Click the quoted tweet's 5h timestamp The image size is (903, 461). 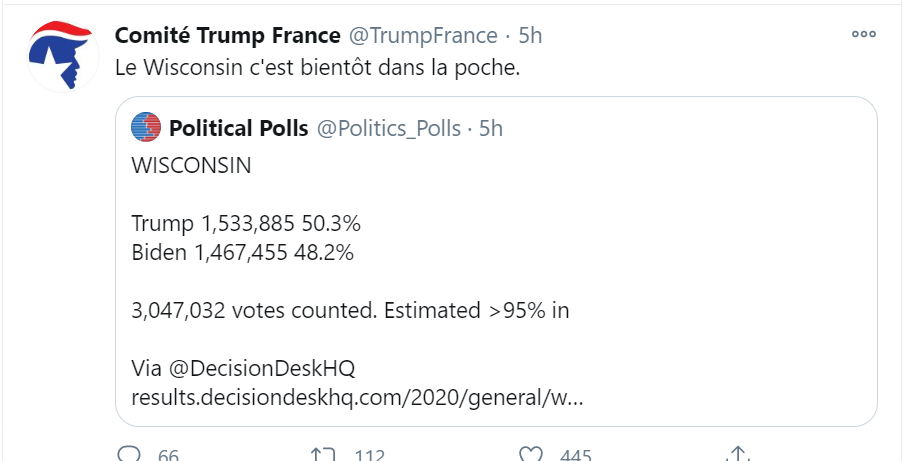[491, 128]
